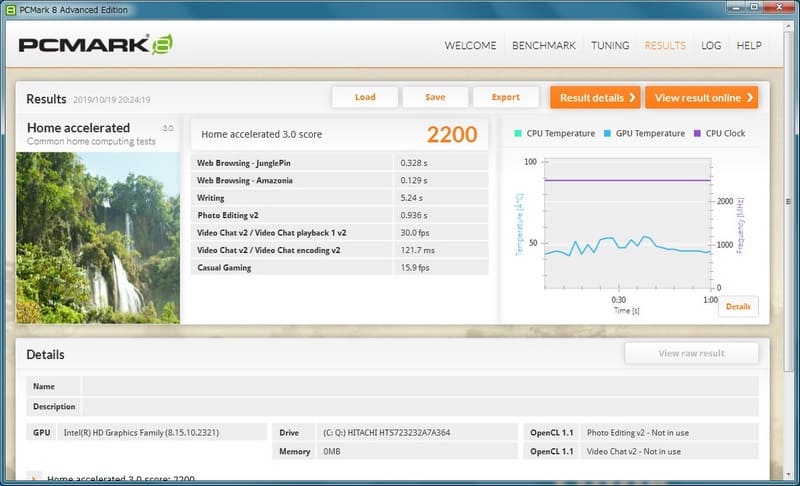Click View result online button
This screenshot has height=486, width=800.
pyautogui.click(x=702, y=97)
